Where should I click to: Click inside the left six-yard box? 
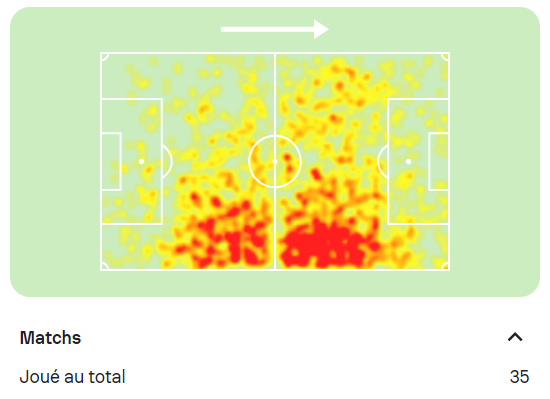(x=111, y=162)
